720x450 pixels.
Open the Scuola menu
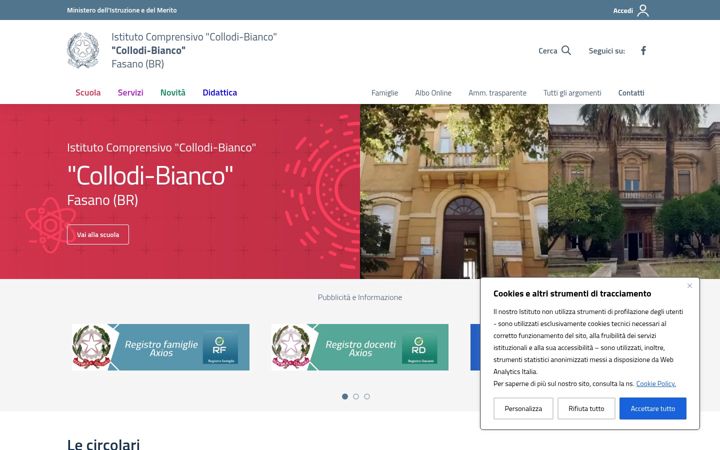coord(88,92)
